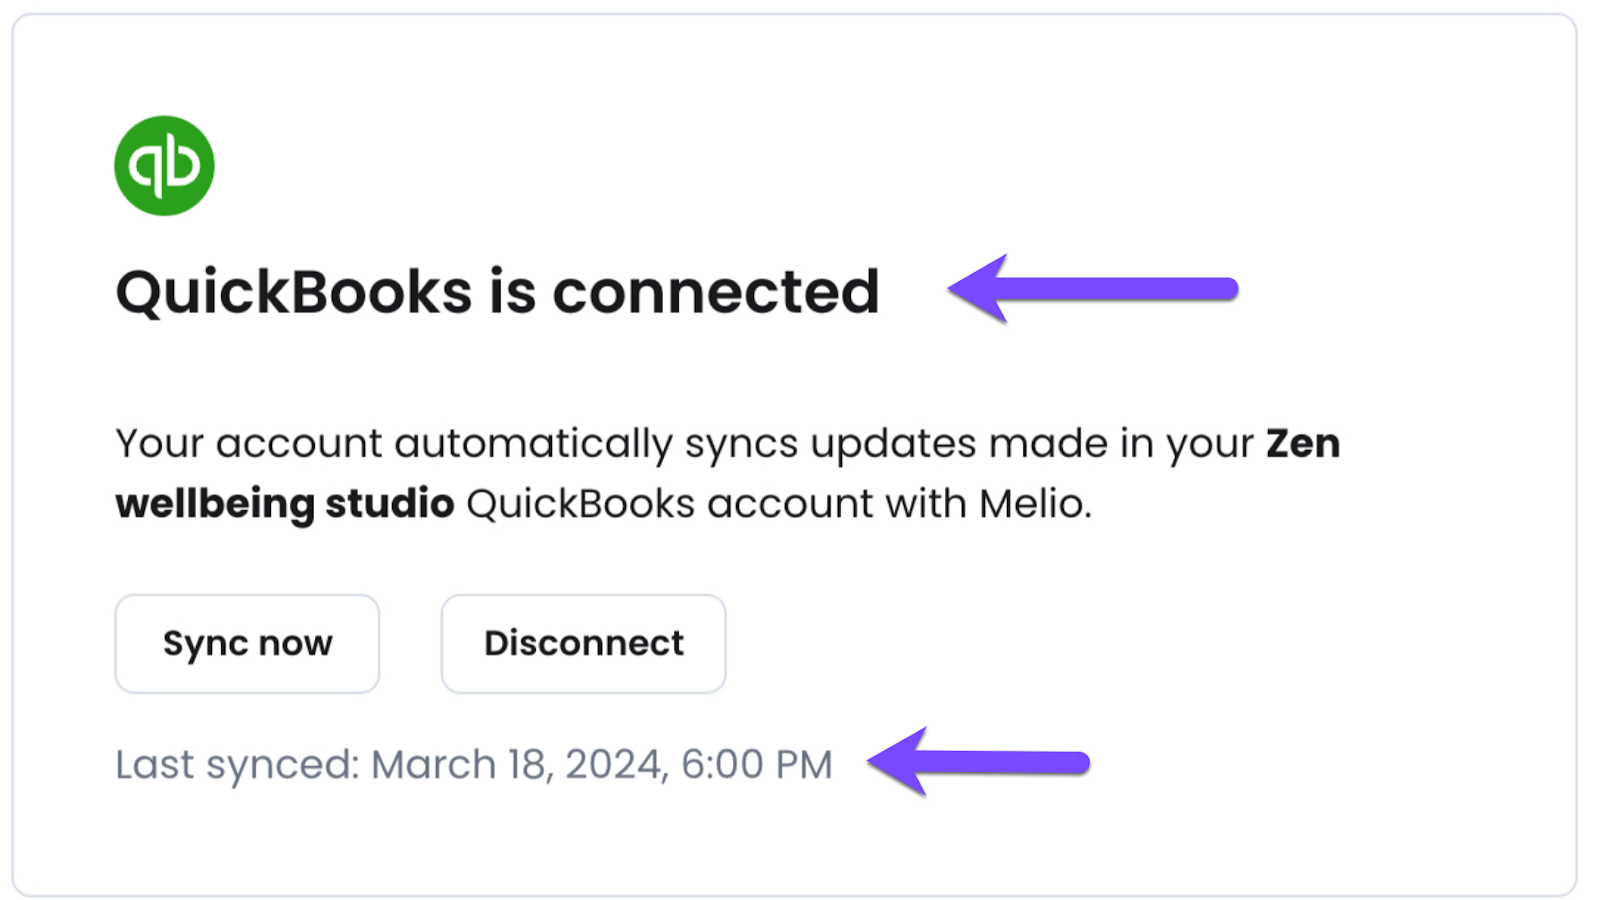
Task: Click the Sync now button
Action: coord(247,643)
